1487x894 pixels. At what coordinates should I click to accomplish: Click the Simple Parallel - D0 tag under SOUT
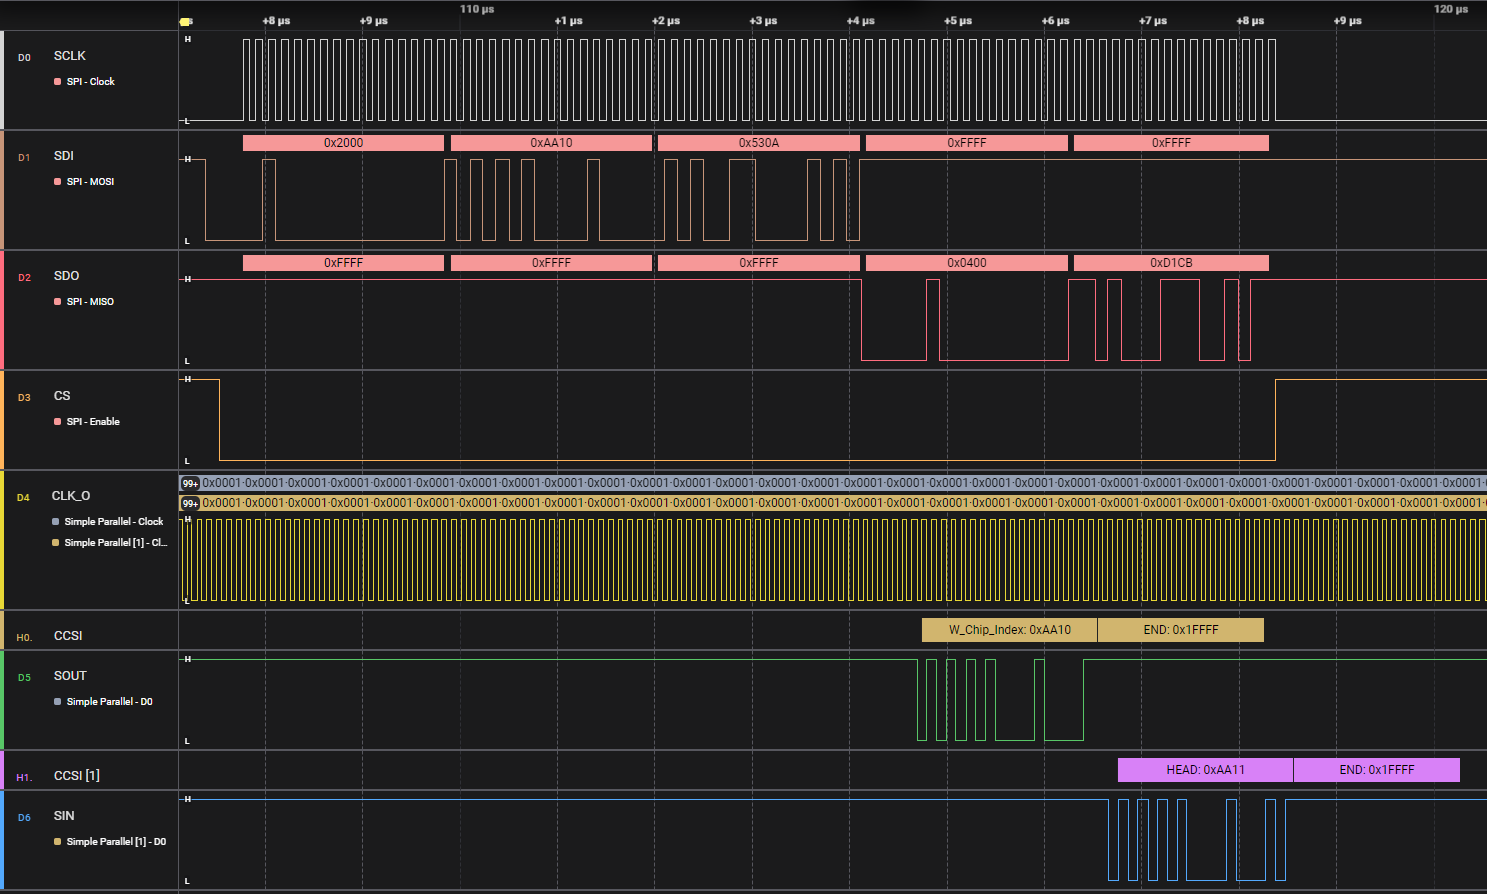[109, 702]
